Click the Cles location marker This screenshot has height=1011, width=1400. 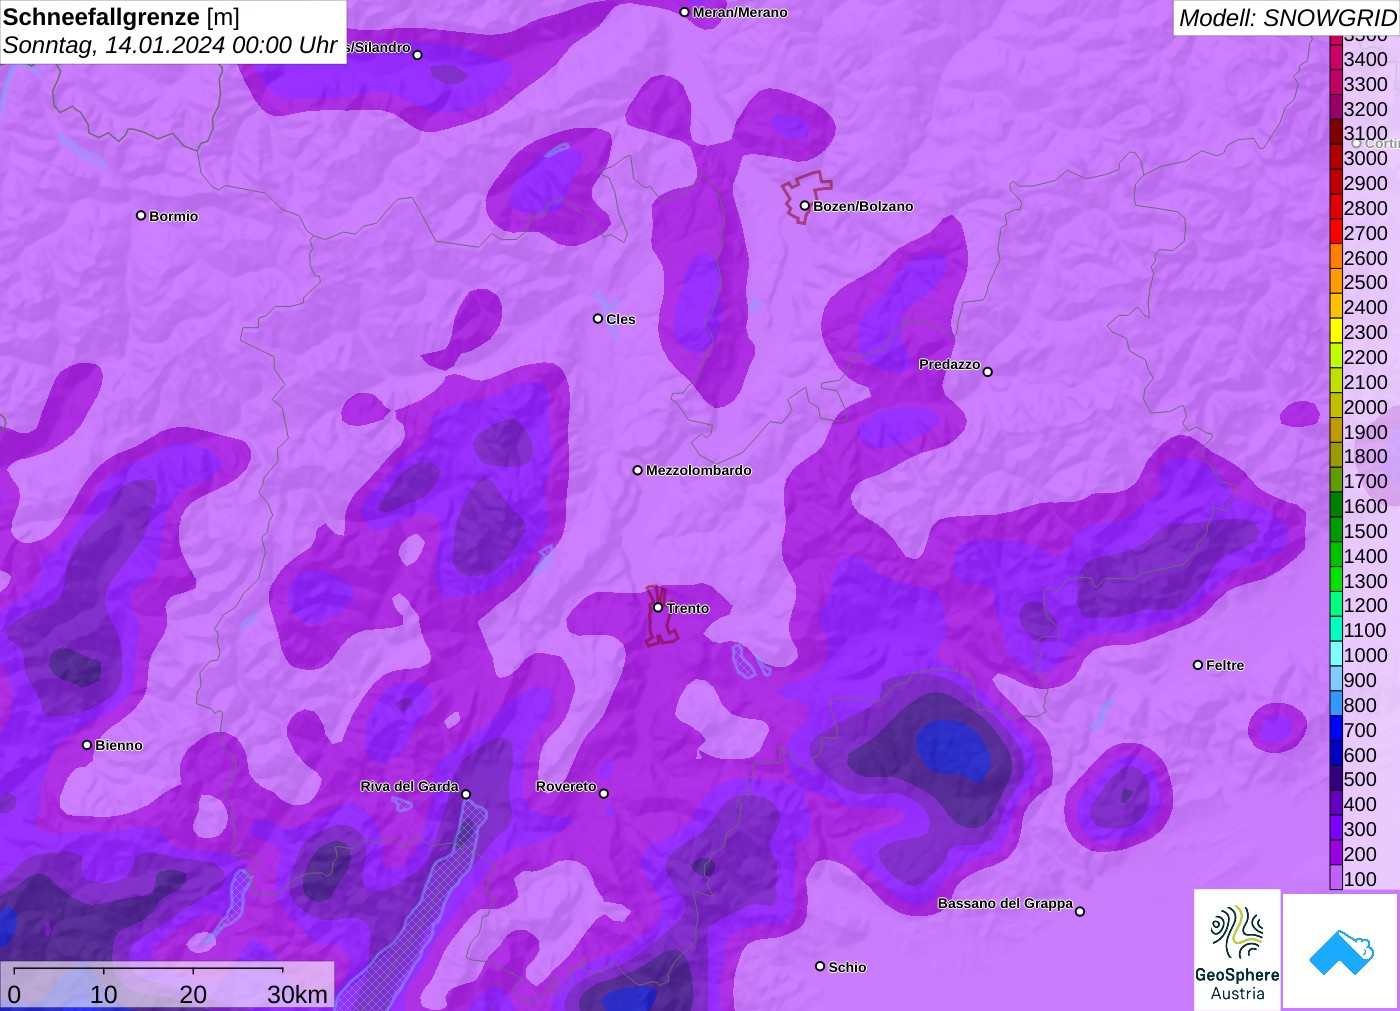pos(598,319)
